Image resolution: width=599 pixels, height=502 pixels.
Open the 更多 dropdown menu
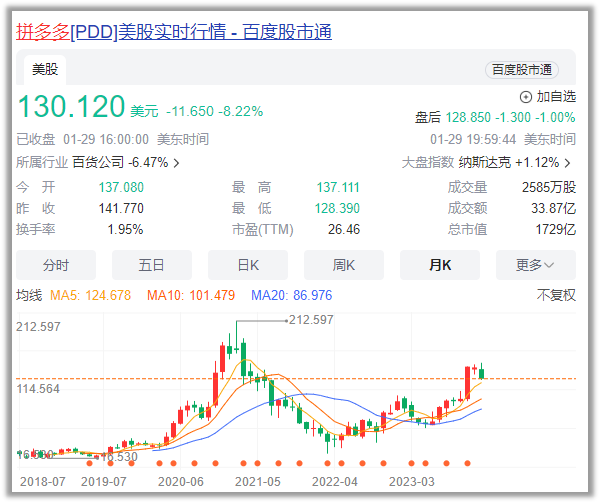(x=536, y=265)
